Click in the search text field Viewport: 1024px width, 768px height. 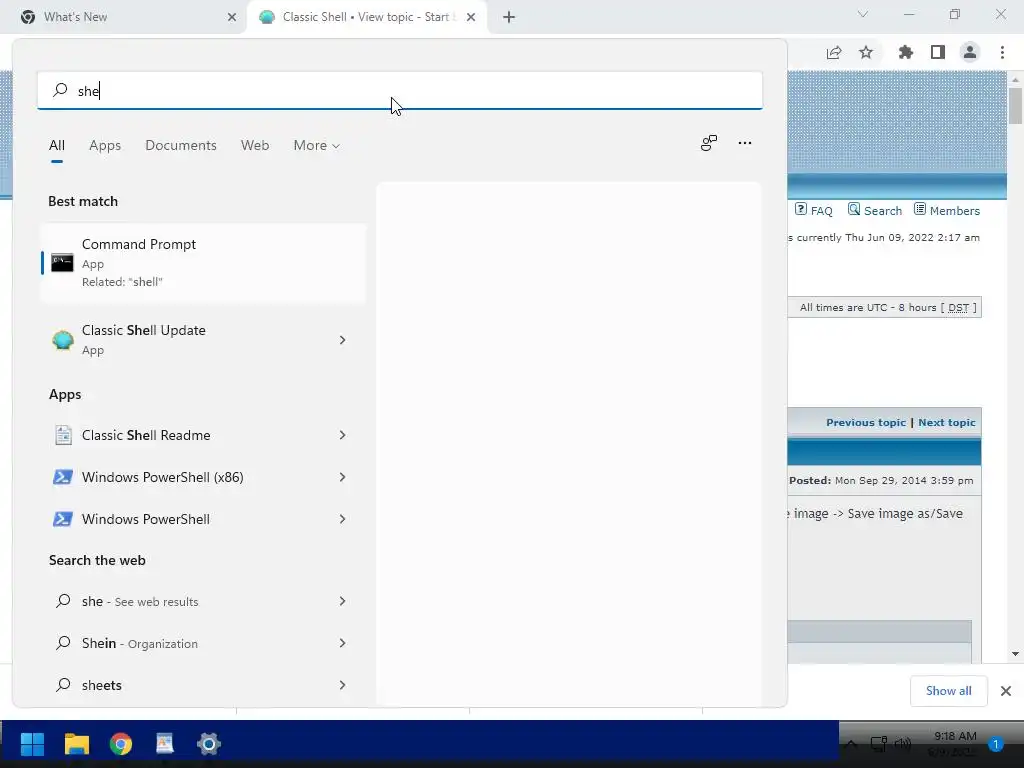pos(400,90)
